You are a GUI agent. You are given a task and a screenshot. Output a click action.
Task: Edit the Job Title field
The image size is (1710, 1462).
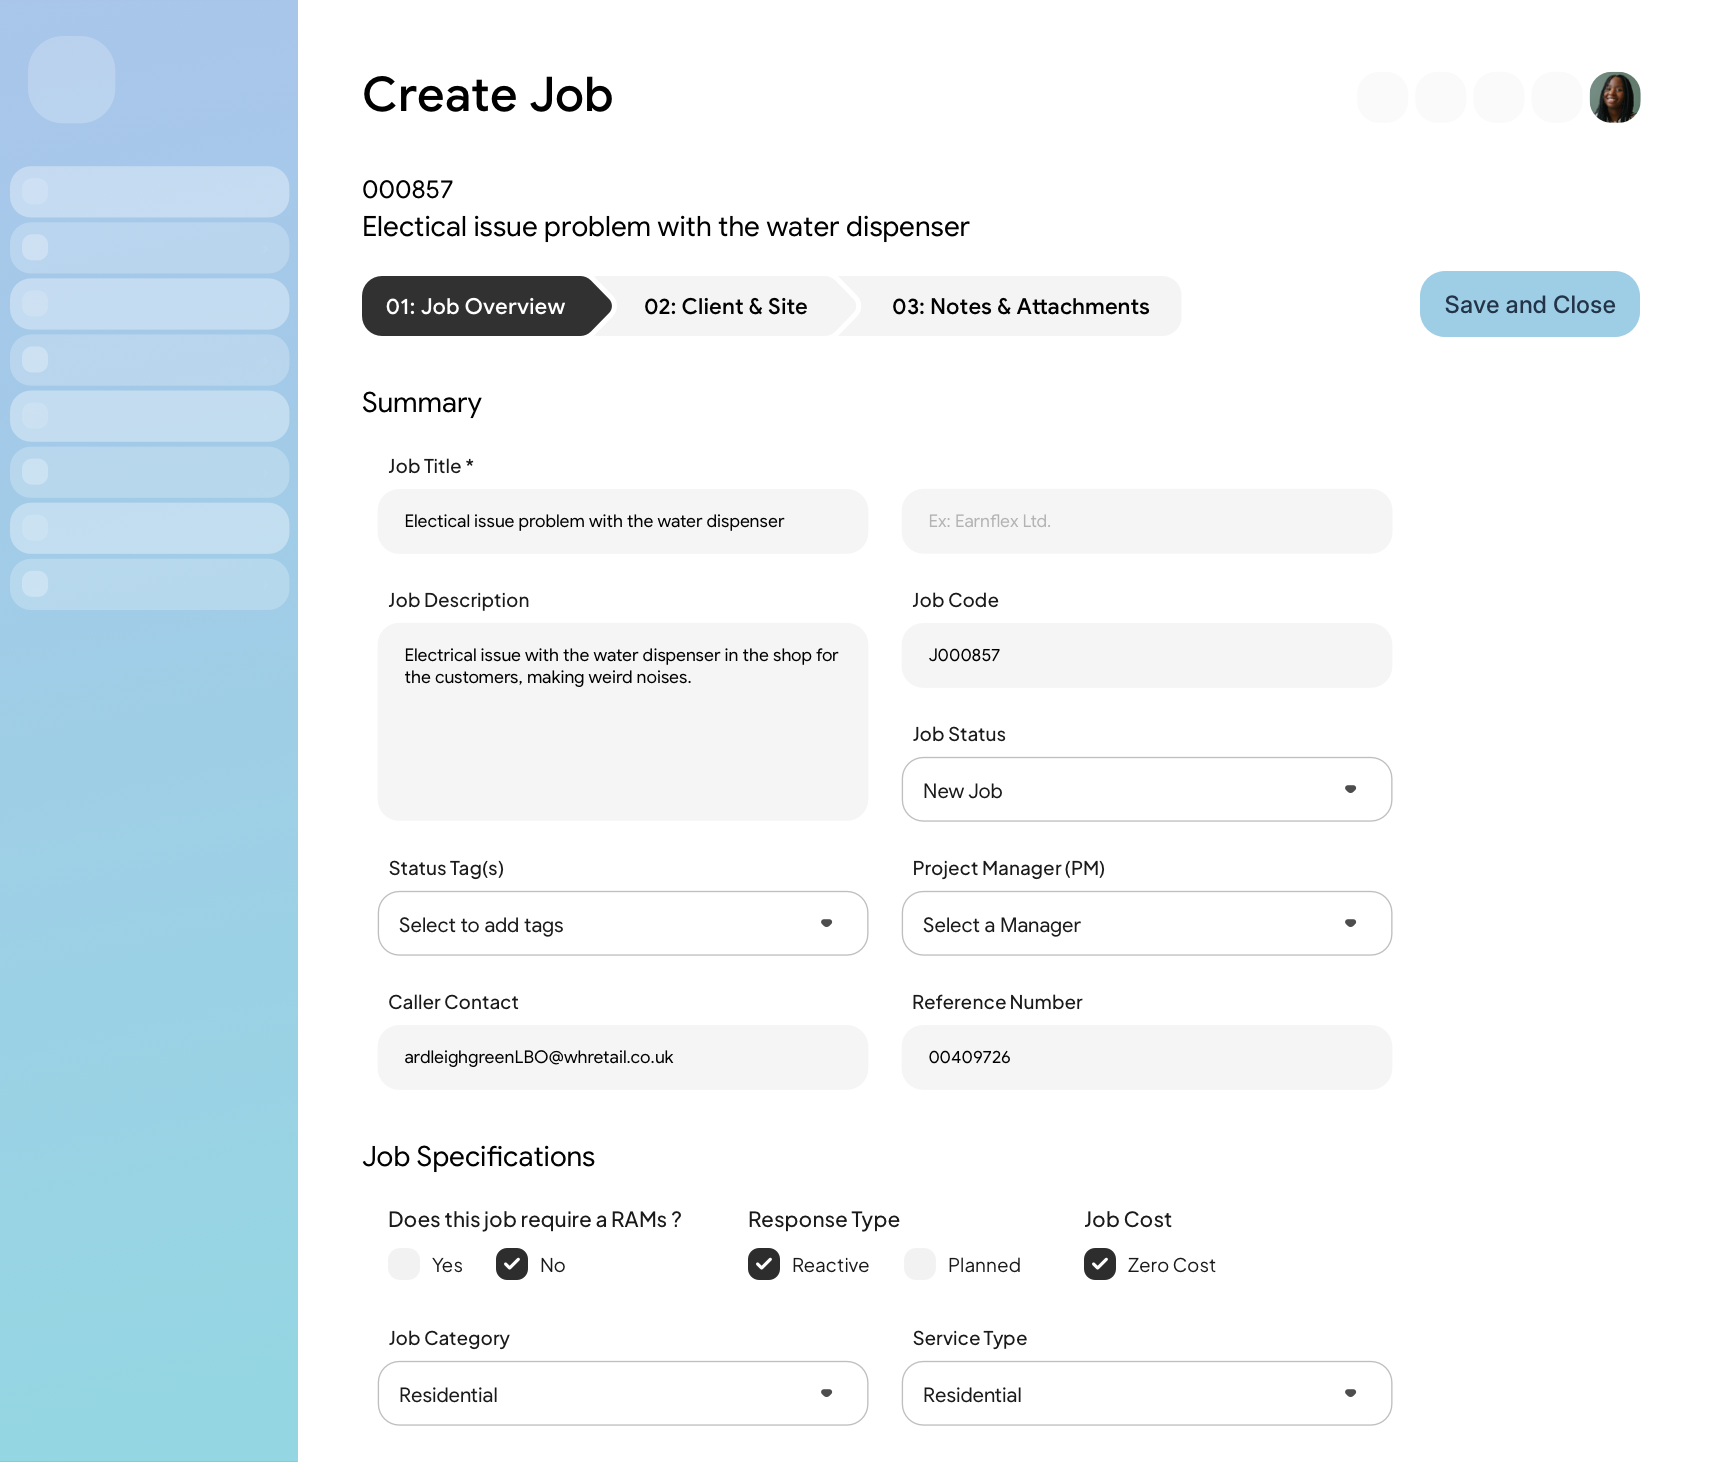pyautogui.click(x=622, y=521)
